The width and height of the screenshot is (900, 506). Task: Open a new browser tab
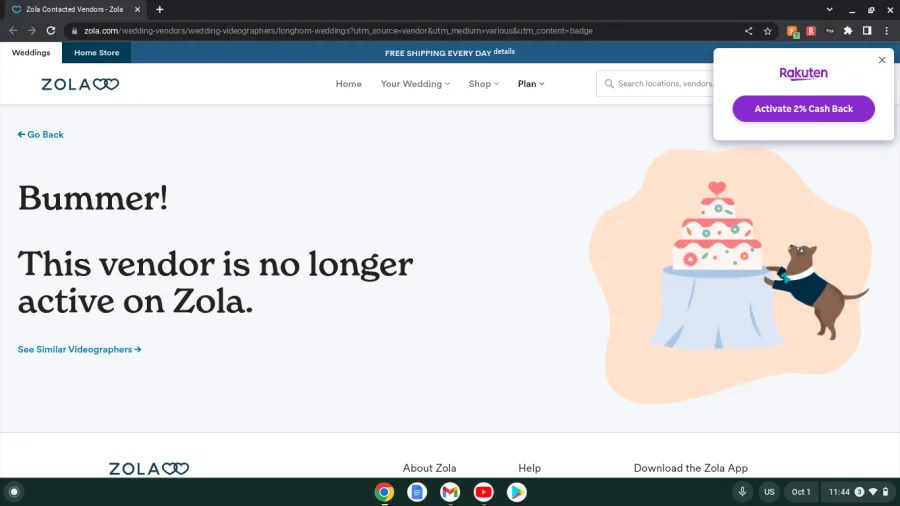point(160,10)
